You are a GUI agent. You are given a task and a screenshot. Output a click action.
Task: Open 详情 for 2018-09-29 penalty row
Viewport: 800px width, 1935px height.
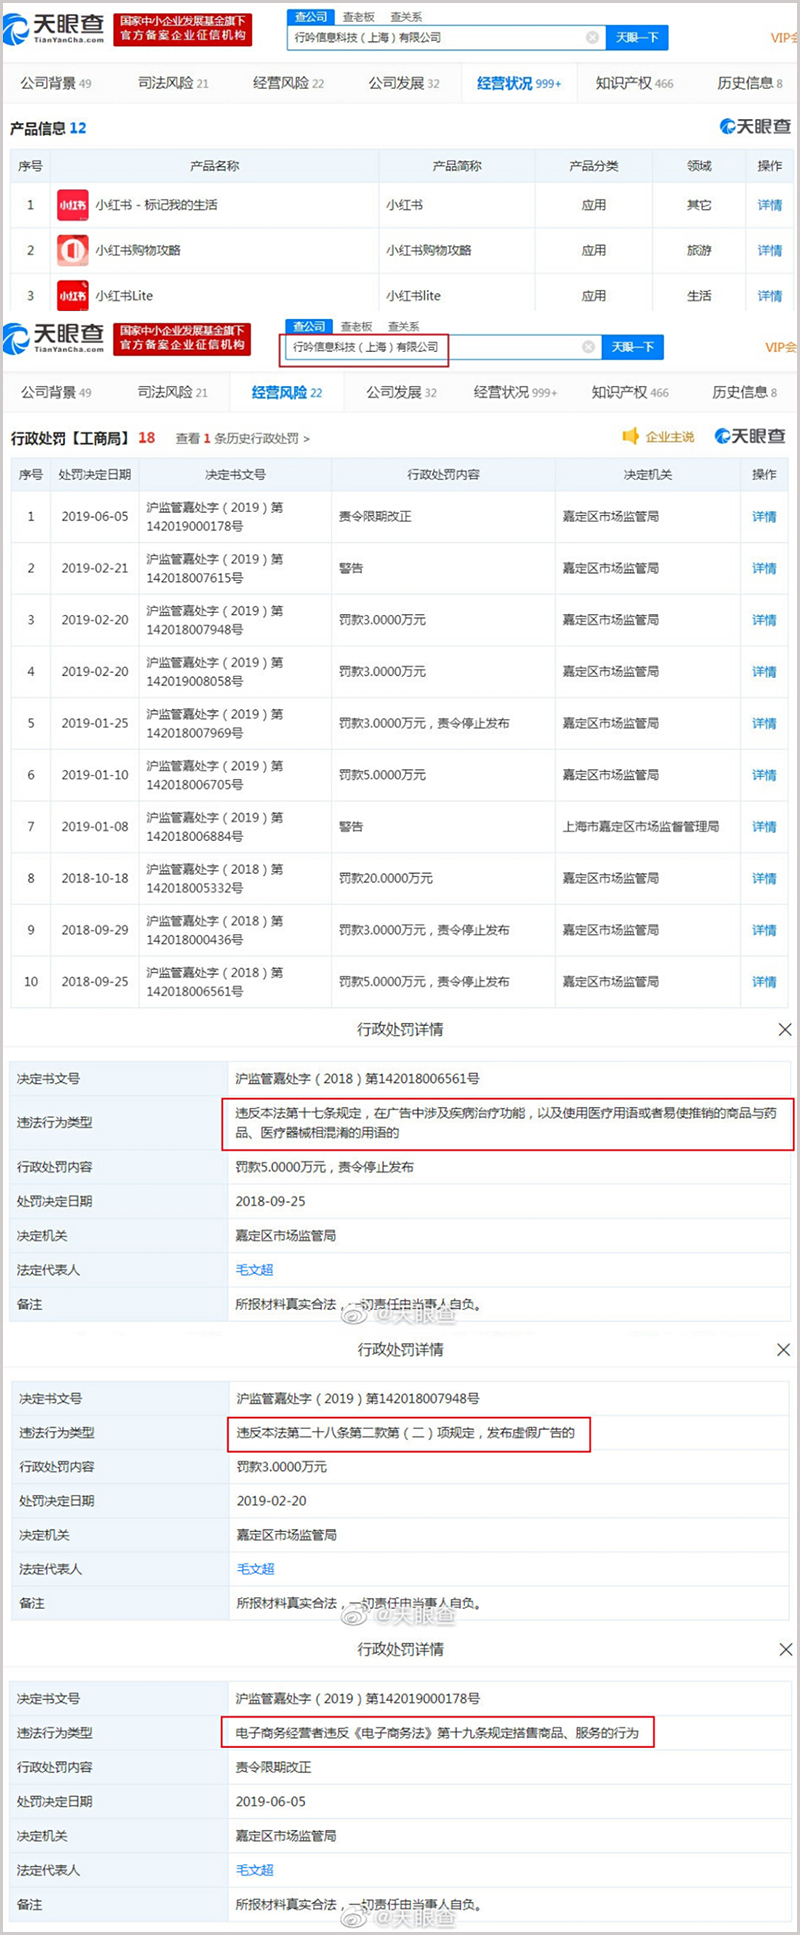(764, 930)
